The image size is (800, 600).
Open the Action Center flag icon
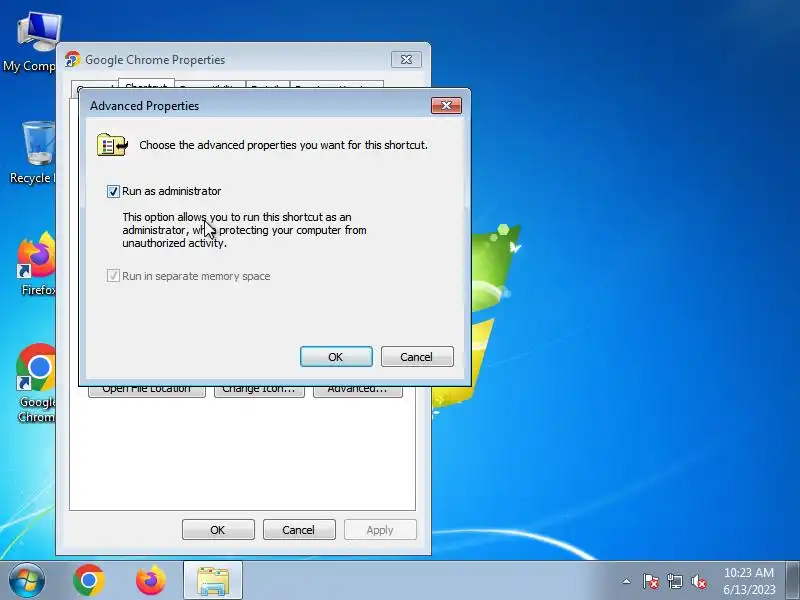651,581
